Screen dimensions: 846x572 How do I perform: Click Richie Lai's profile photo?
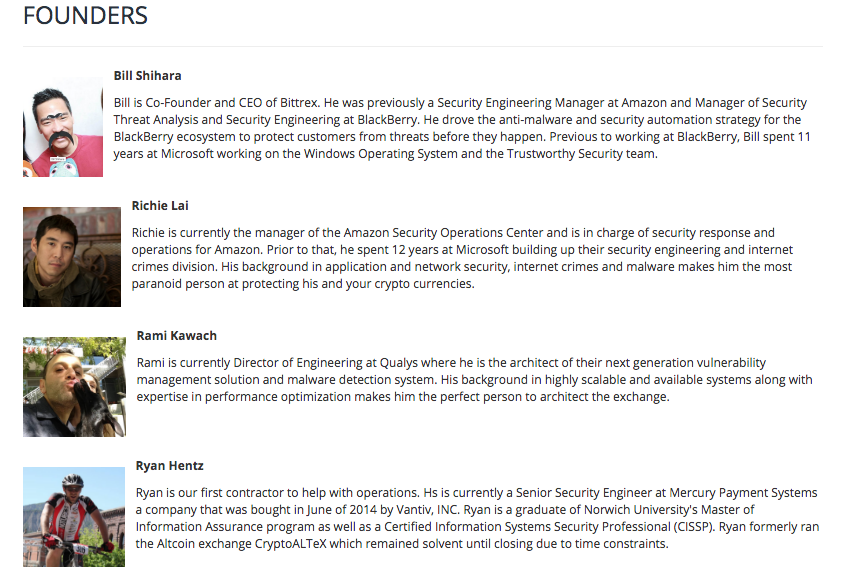(72, 257)
